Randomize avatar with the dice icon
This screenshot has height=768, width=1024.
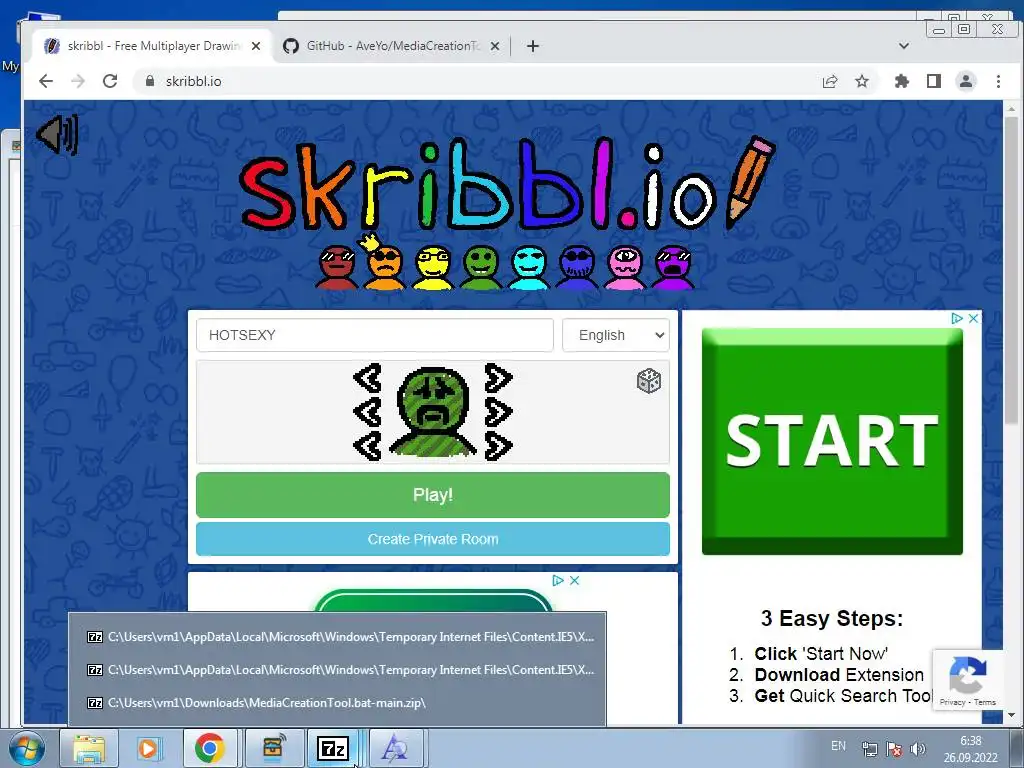click(648, 381)
